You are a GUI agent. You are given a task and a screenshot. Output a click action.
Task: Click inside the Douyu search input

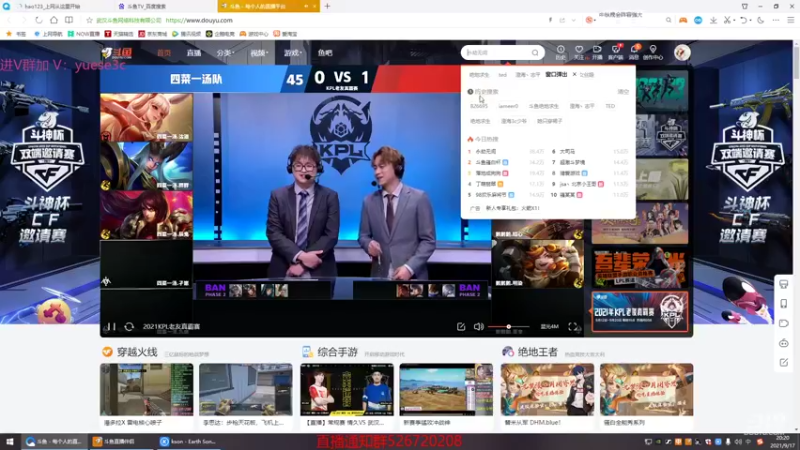[497, 53]
